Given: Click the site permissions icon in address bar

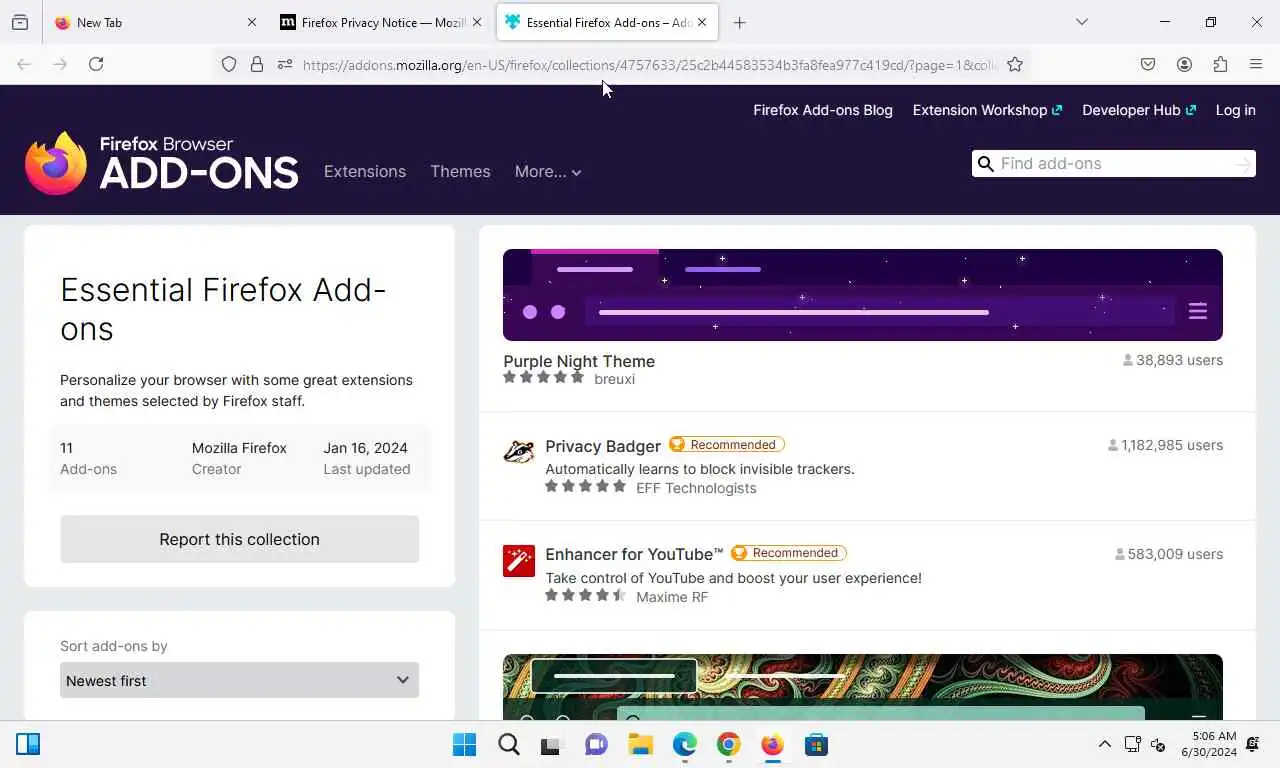Looking at the screenshot, I should [x=285, y=64].
